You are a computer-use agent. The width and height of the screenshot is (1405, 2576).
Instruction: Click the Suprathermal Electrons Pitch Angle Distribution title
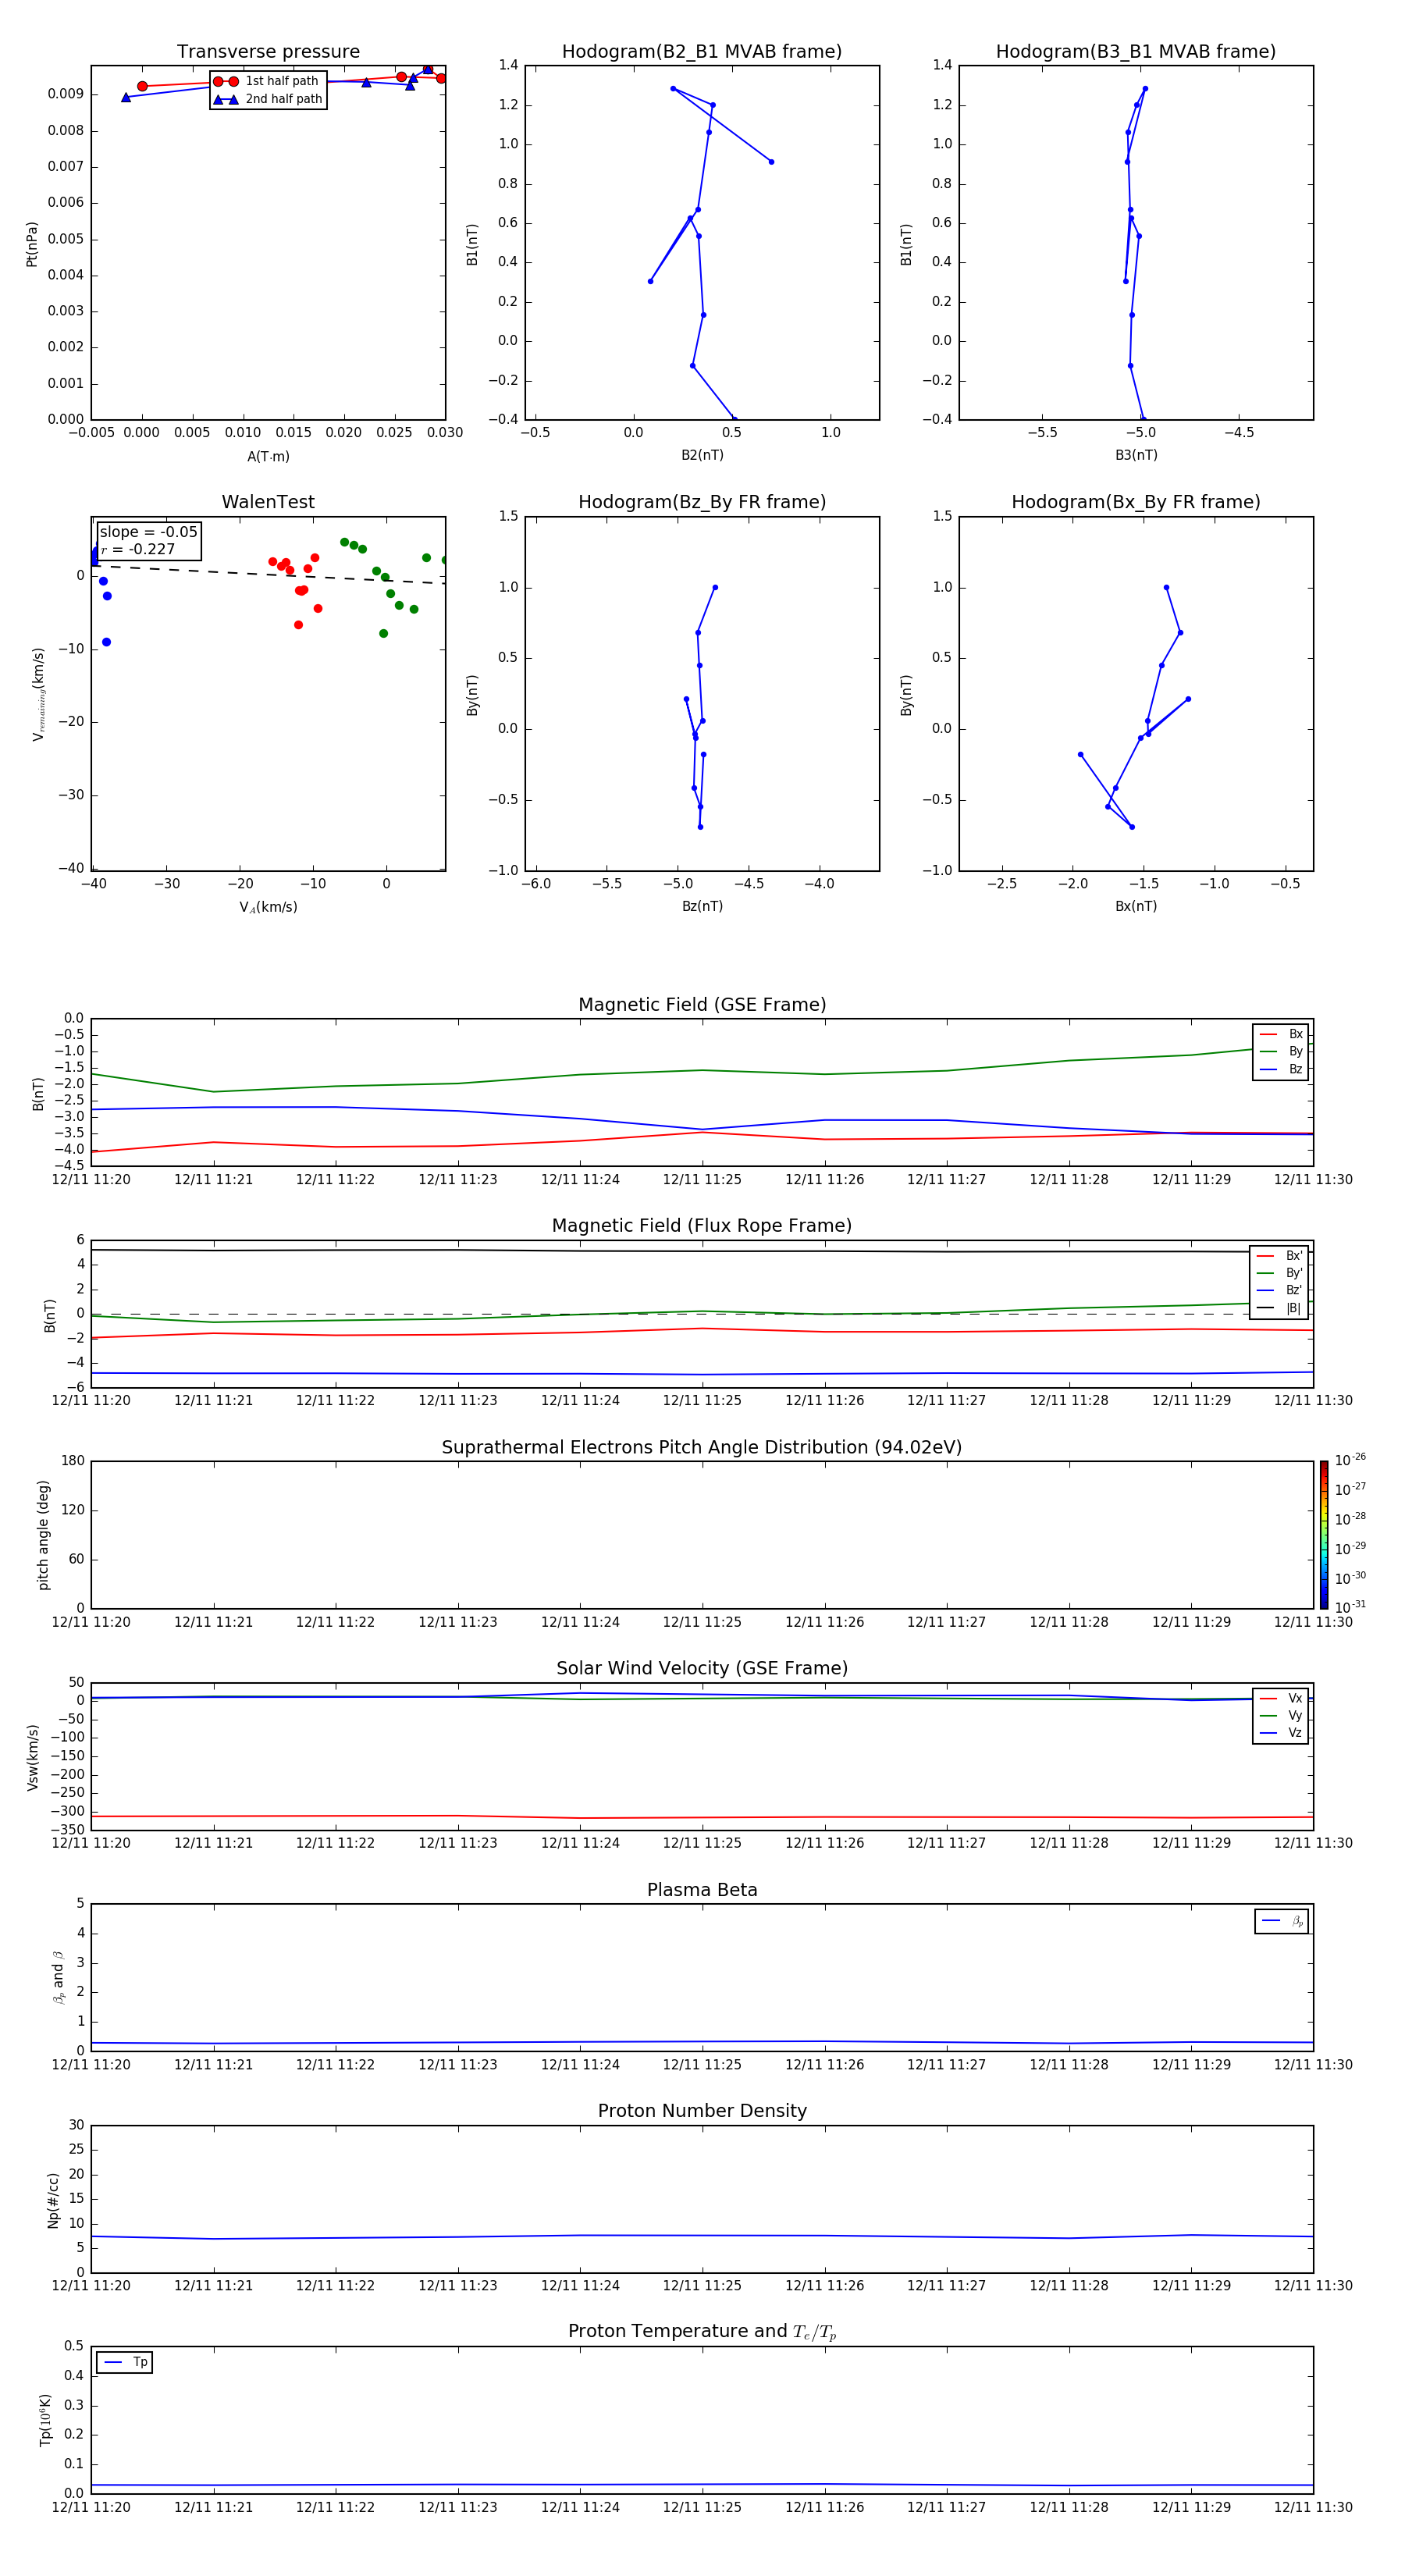[x=702, y=1448]
